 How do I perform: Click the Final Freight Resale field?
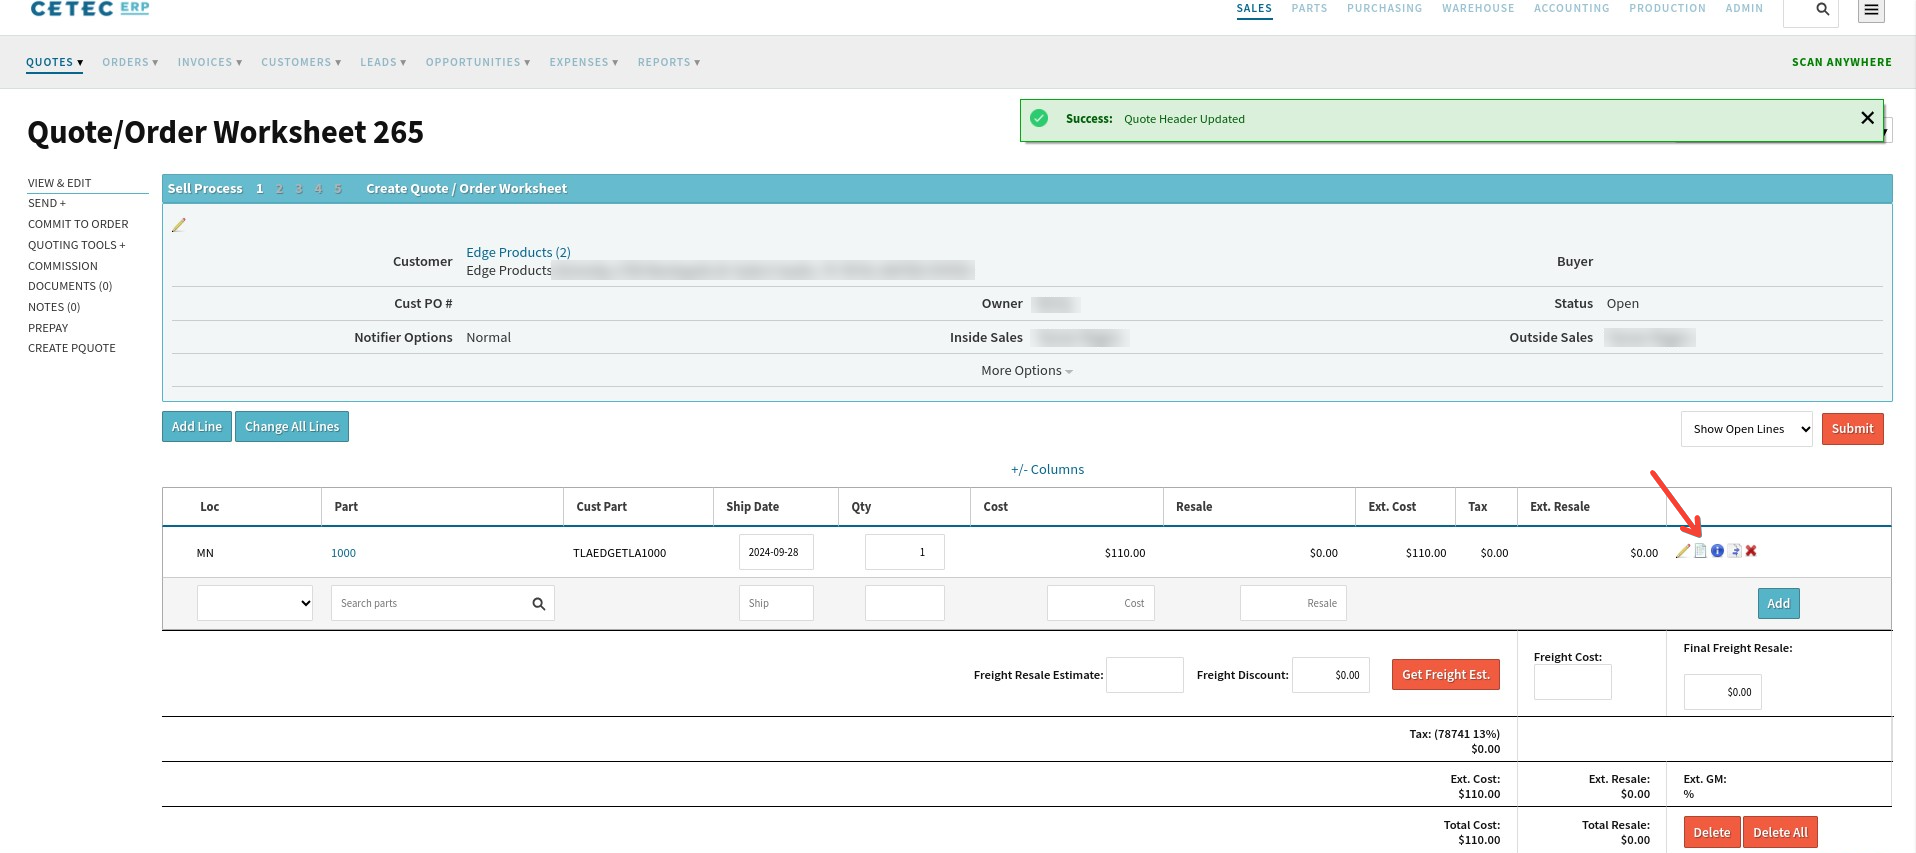(x=1723, y=692)
